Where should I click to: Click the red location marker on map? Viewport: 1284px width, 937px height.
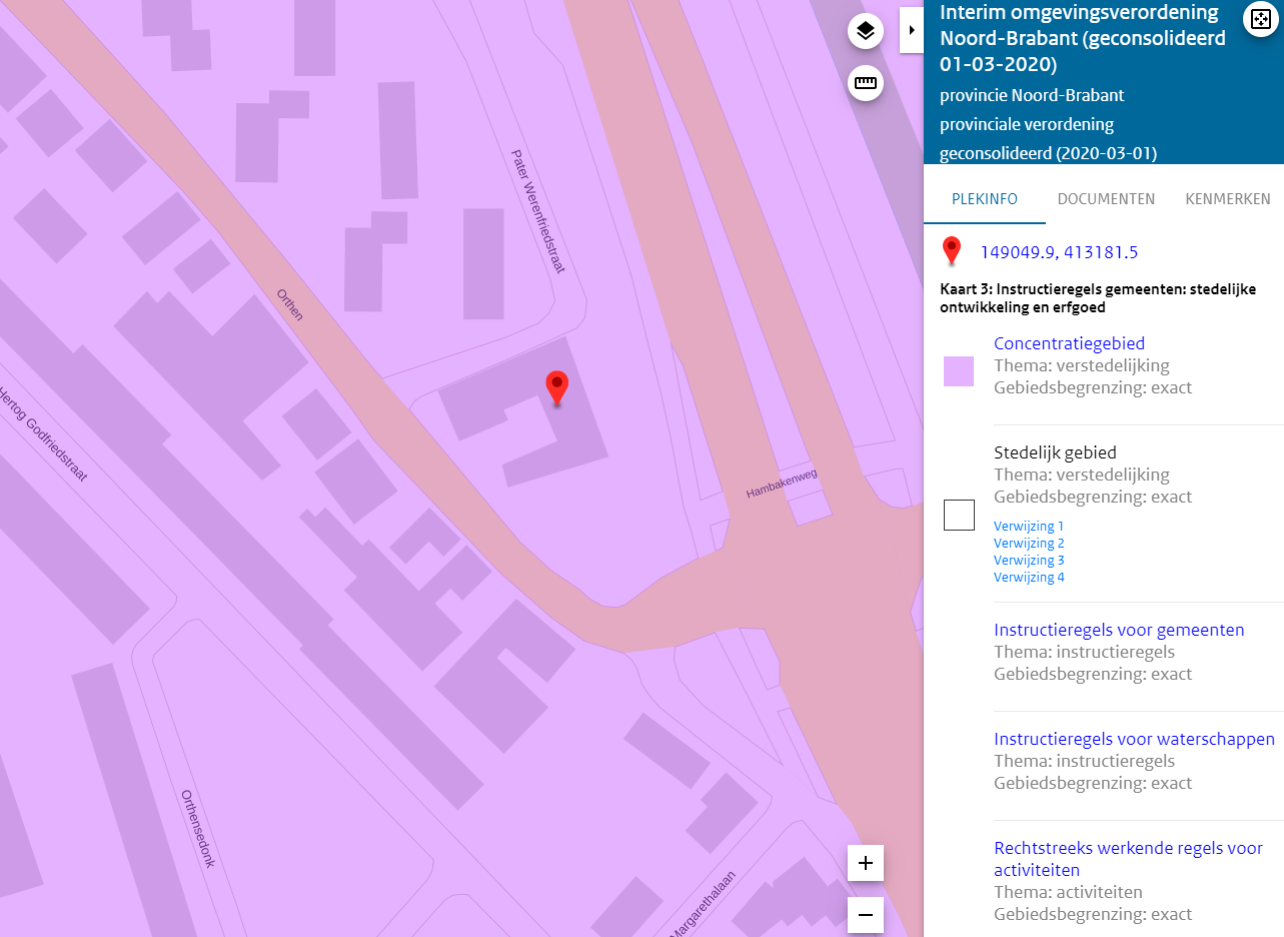click(x=557, y=388)
